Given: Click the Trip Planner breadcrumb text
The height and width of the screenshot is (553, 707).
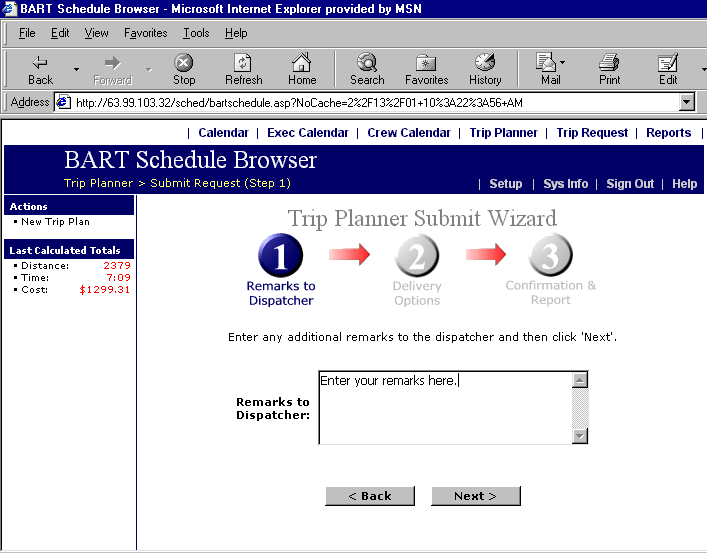Looking at the screenshot, I should tap(98, 183).
